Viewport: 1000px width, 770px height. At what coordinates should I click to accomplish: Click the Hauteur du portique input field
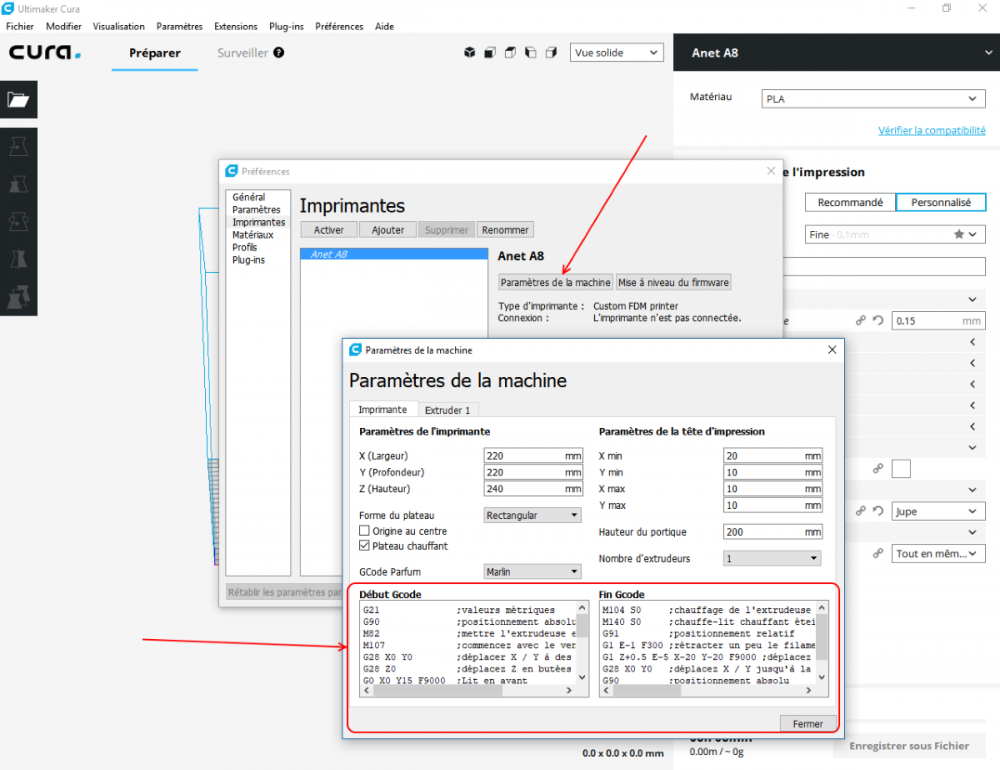[772, 531]
